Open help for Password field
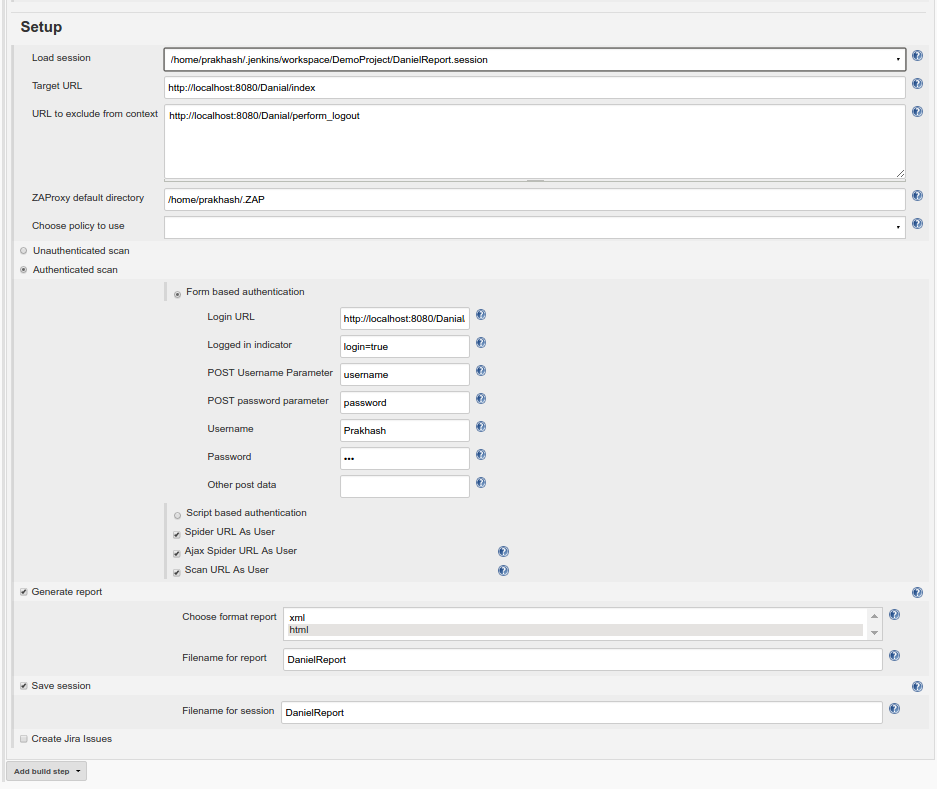The height and width of the screenshot is (789, 937). (480, 455)
